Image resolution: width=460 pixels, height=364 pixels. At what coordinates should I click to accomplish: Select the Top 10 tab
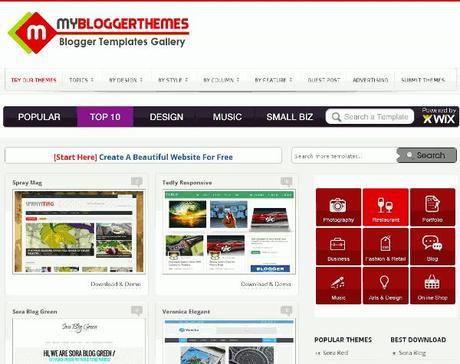coord(105,117)
